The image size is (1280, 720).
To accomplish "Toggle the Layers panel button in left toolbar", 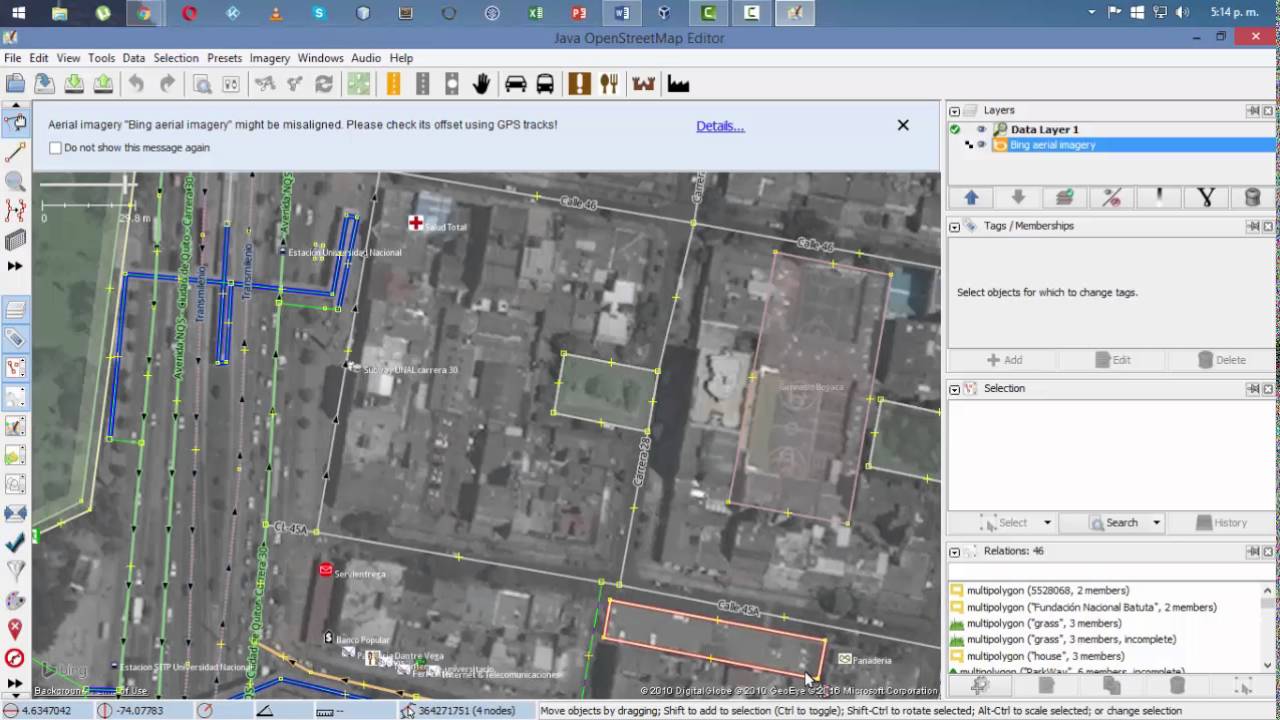I will click(x=15, y=310).
